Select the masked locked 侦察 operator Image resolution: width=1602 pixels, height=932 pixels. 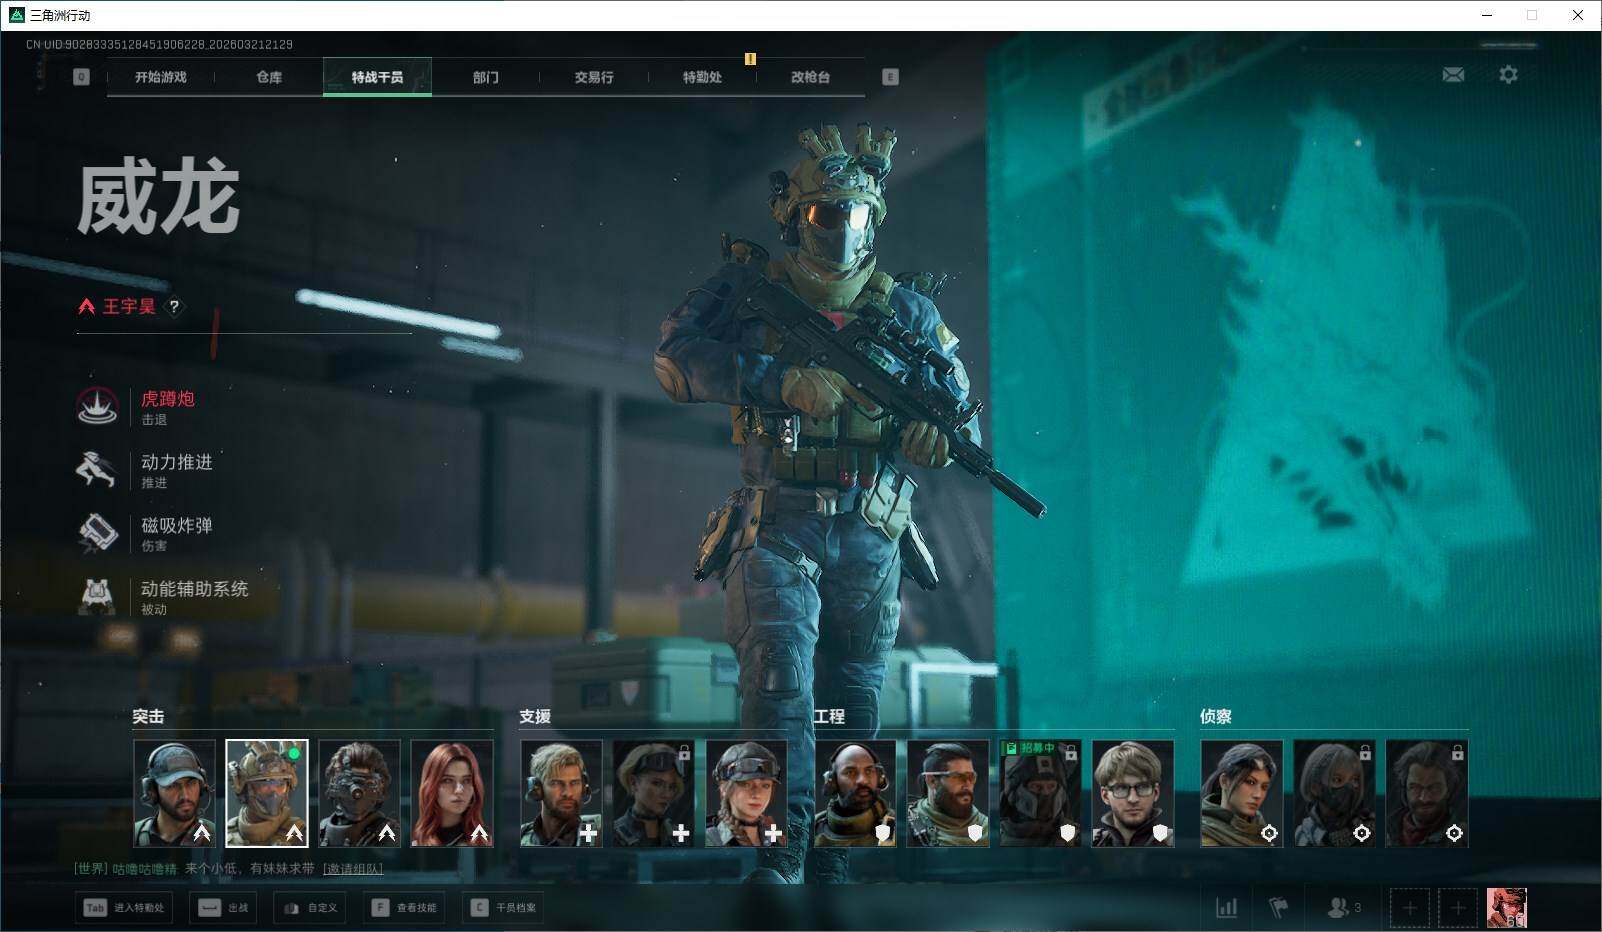(x=1335, y=794)
